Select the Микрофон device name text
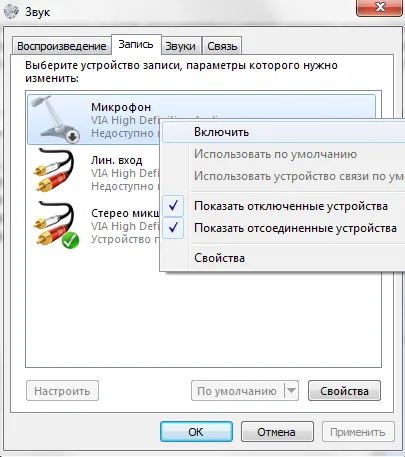 [121, 107]
